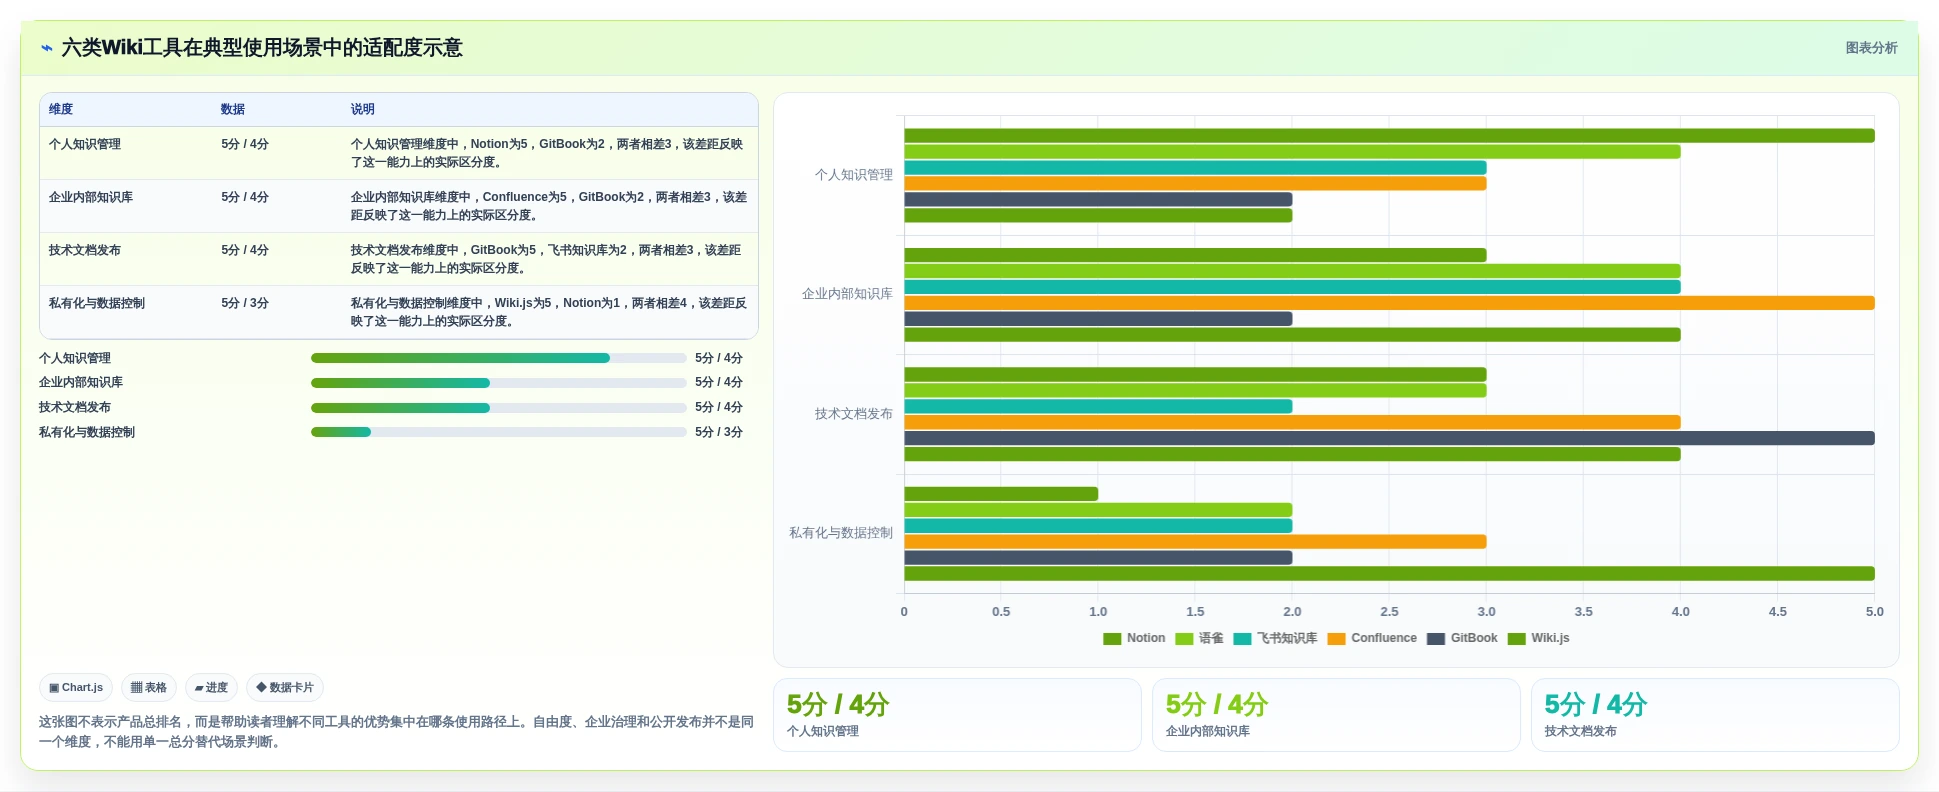The width and height of the screenshot is (1939, 792).
Task: Click the 图表分析 label in the header
Action: (x=1871, y=48)
